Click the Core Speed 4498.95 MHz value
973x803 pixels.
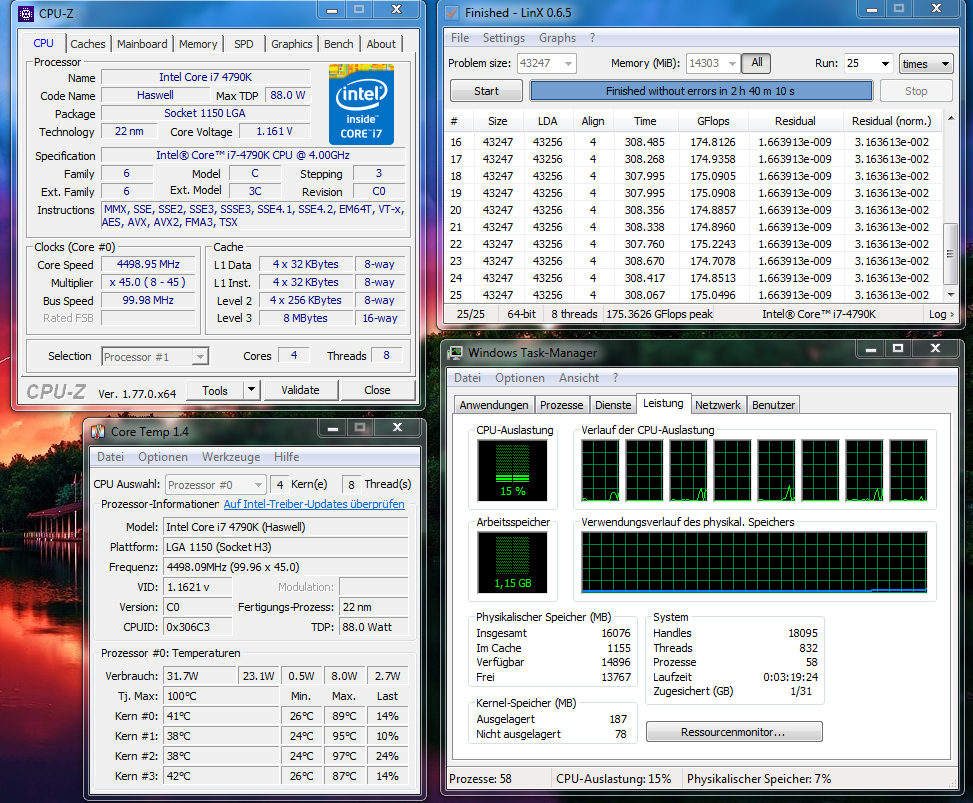[148, 264]
